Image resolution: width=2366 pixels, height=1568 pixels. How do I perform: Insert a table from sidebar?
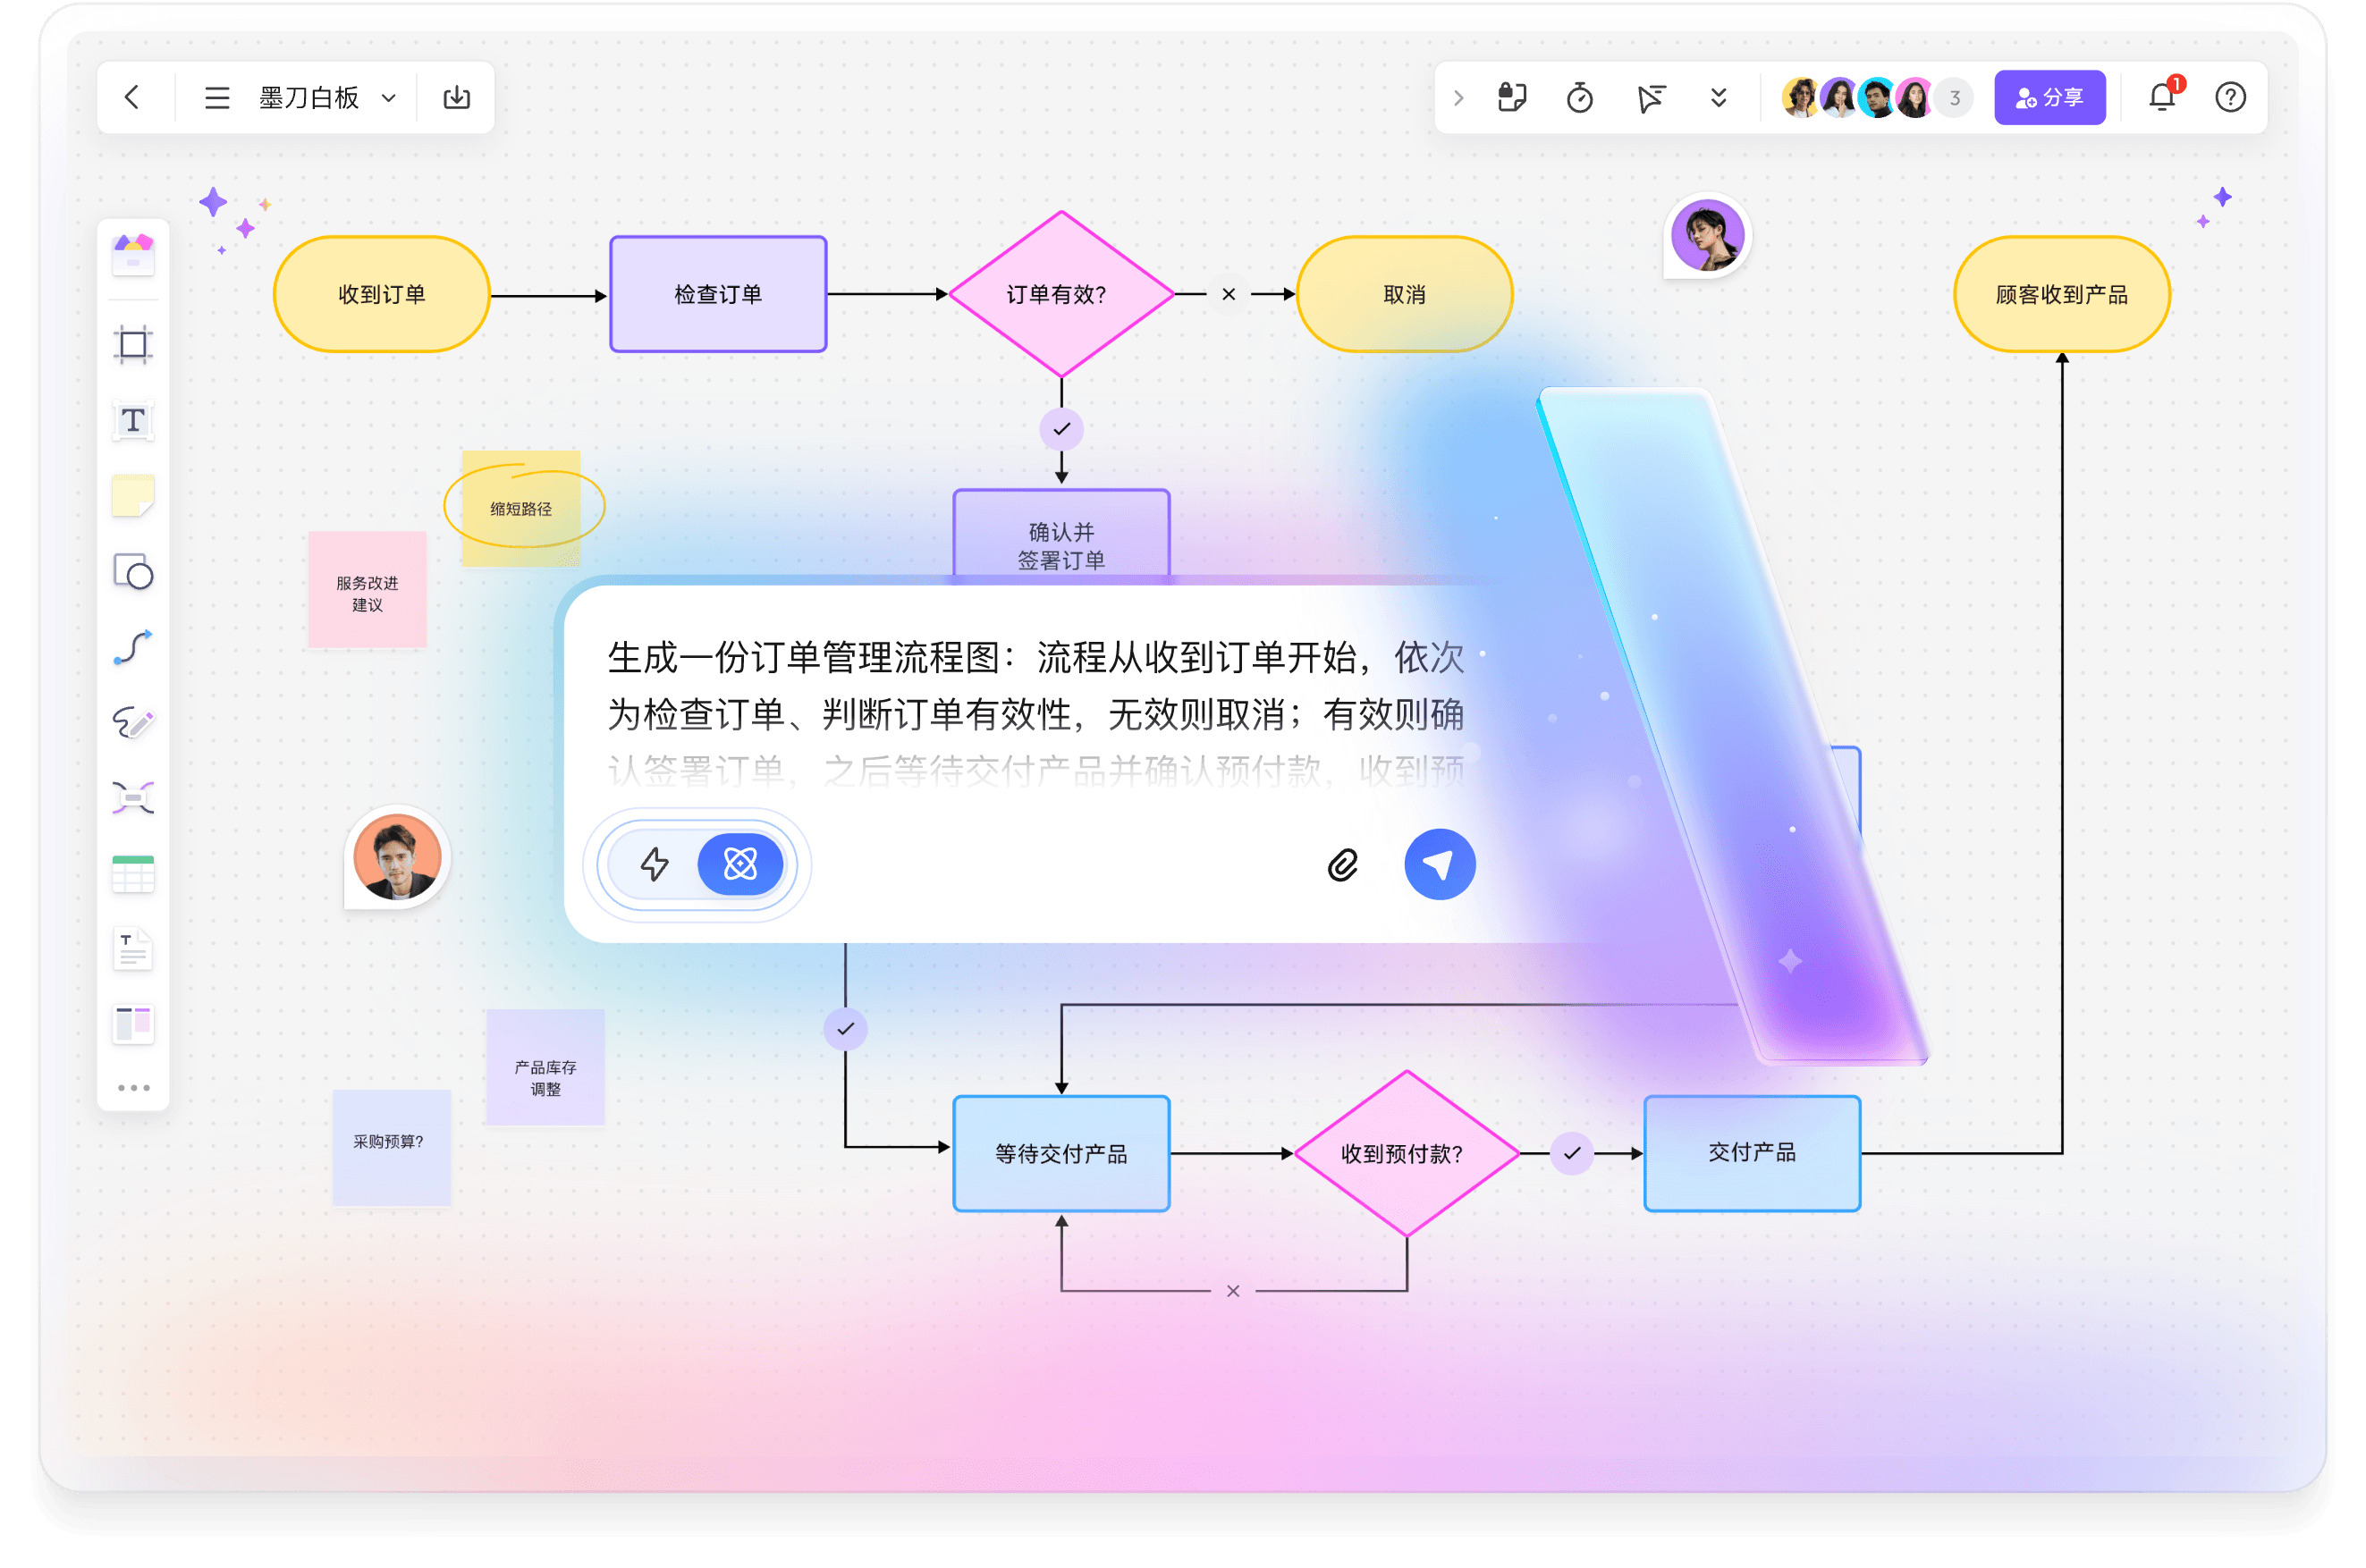click(133, 874)
